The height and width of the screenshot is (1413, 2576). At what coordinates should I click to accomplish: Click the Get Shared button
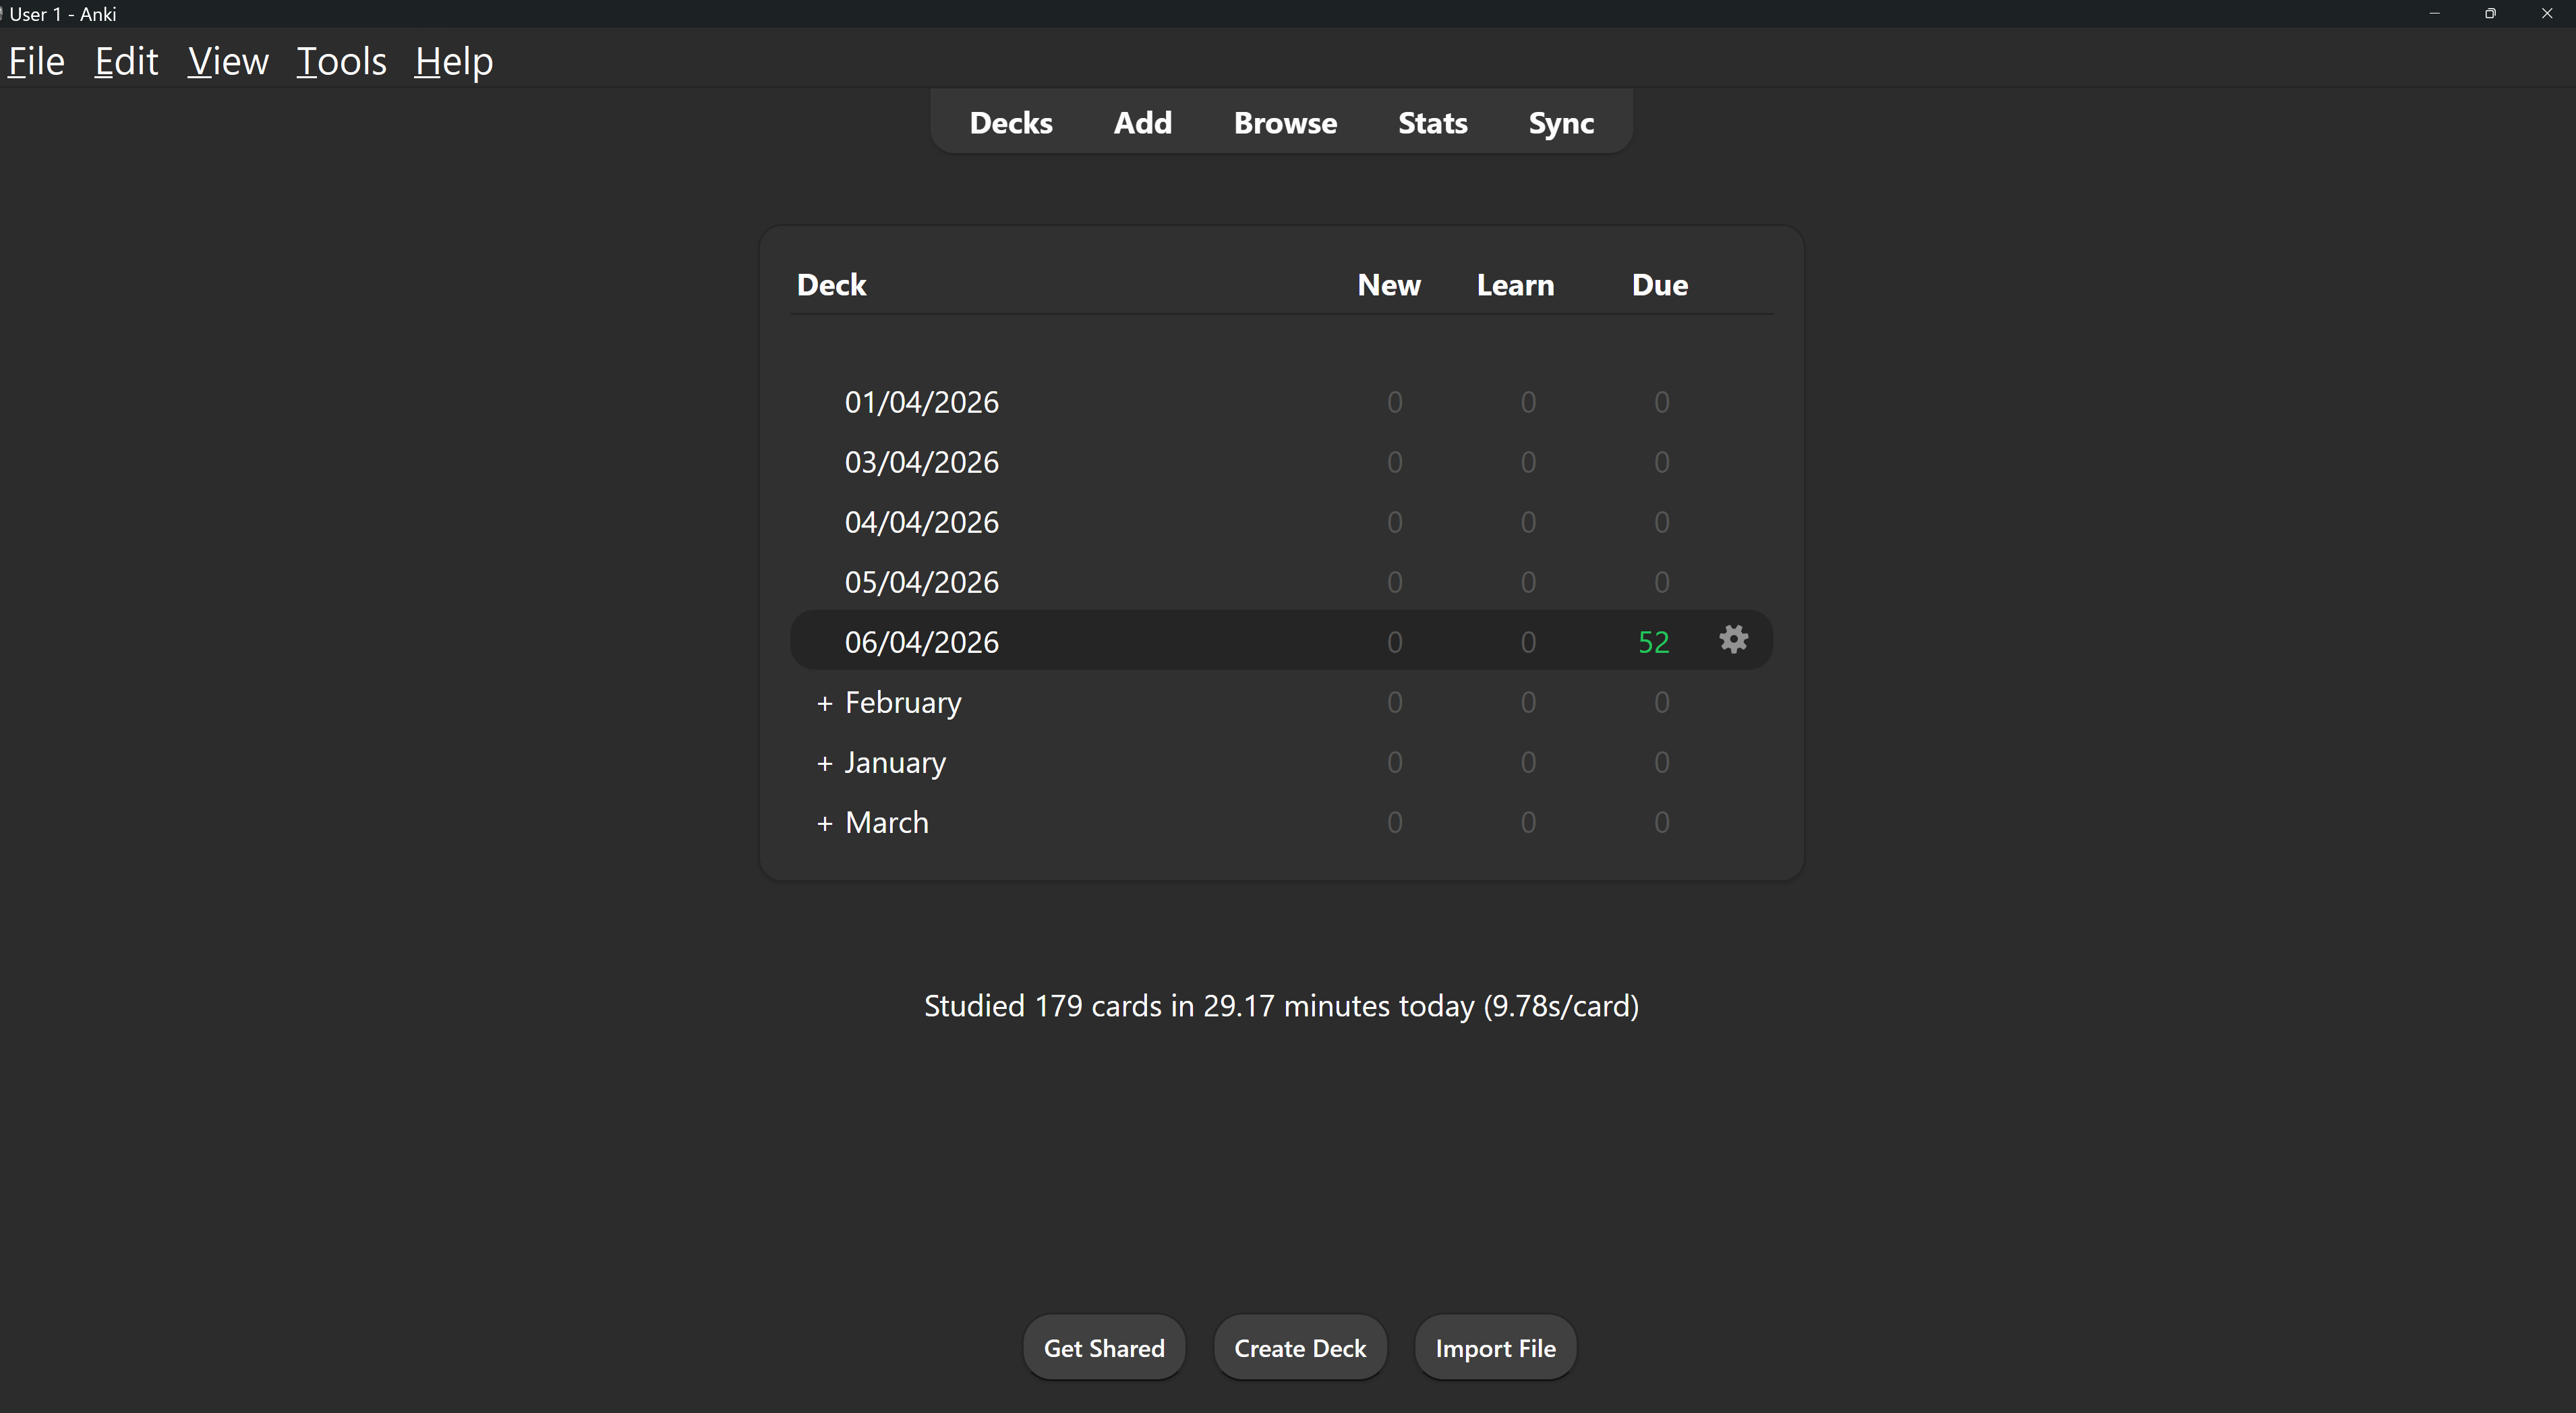pyautogui.click(x=1104, y=1348)
